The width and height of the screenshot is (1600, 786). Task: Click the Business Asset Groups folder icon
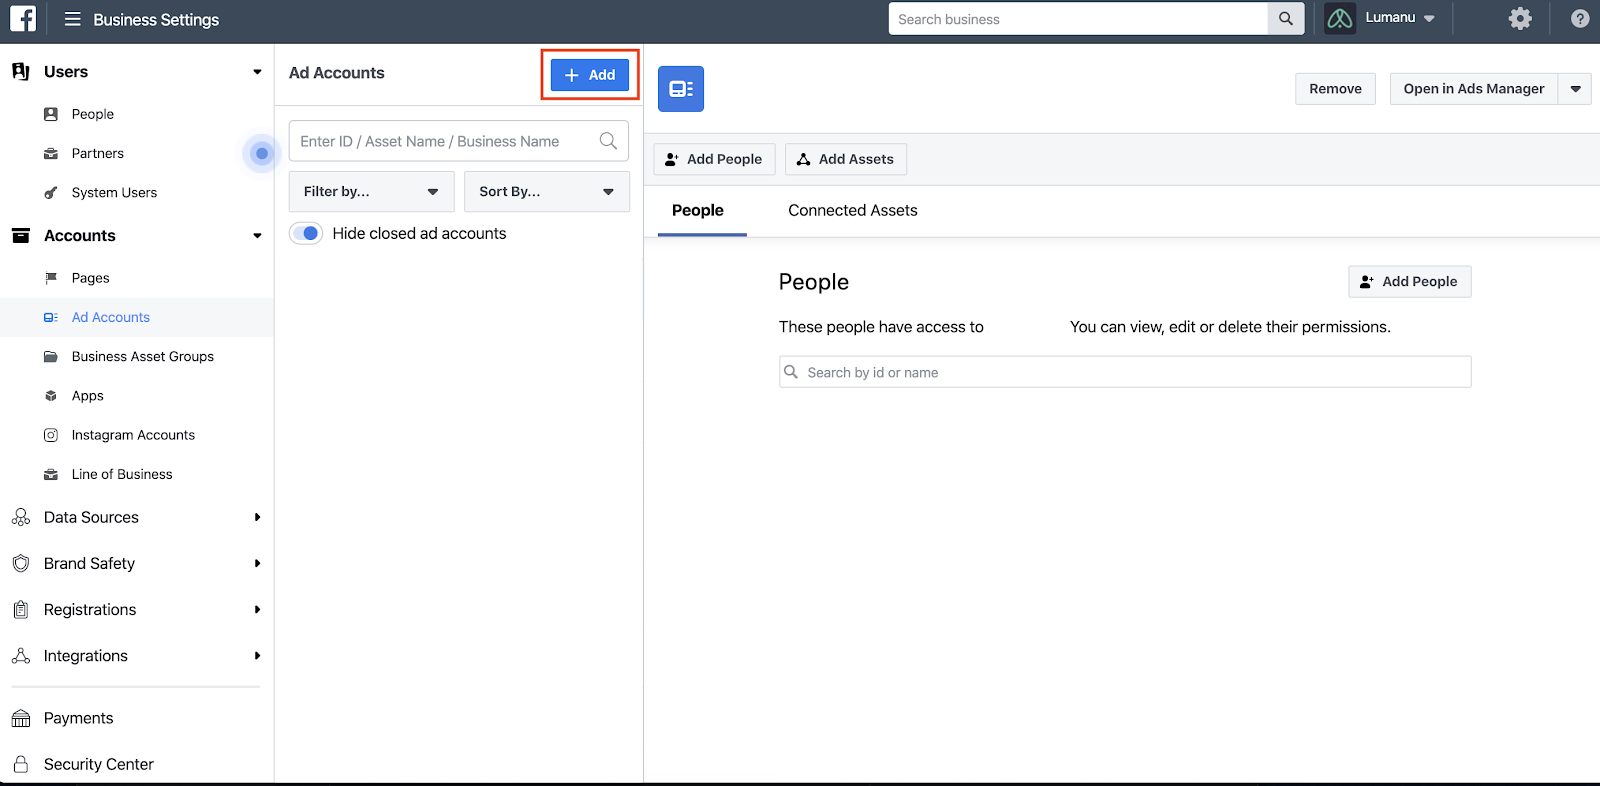pos(51,357)
